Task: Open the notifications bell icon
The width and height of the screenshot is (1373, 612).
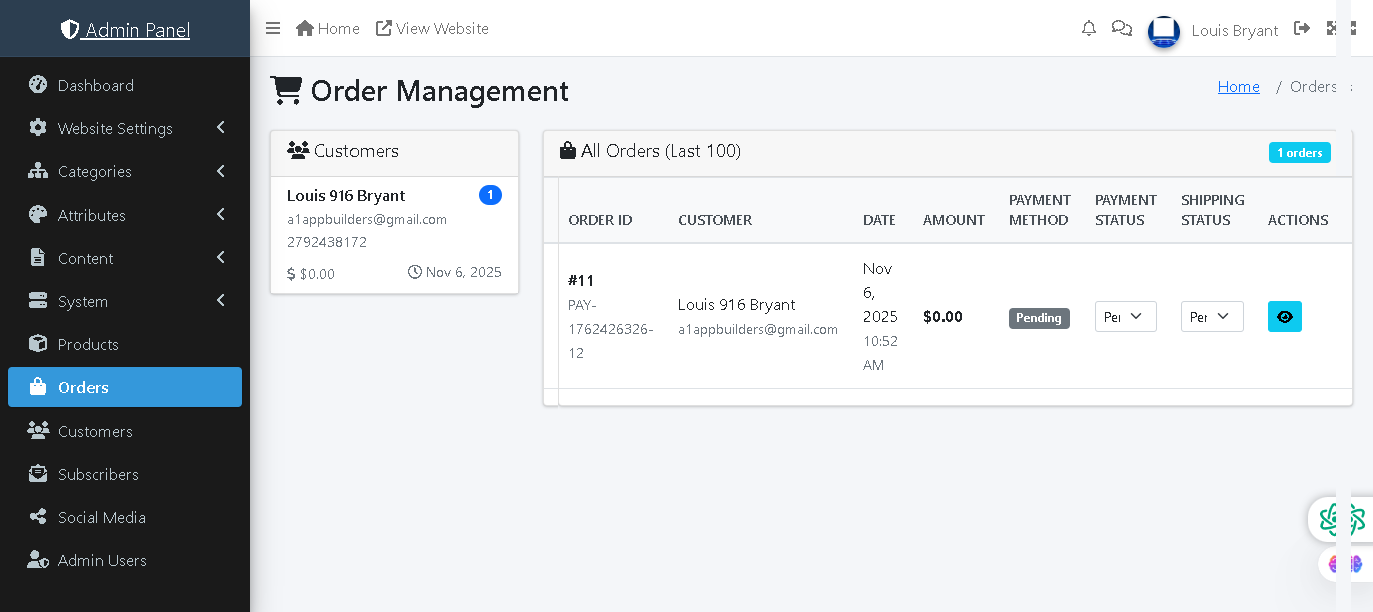Action: pos(1089,28)
